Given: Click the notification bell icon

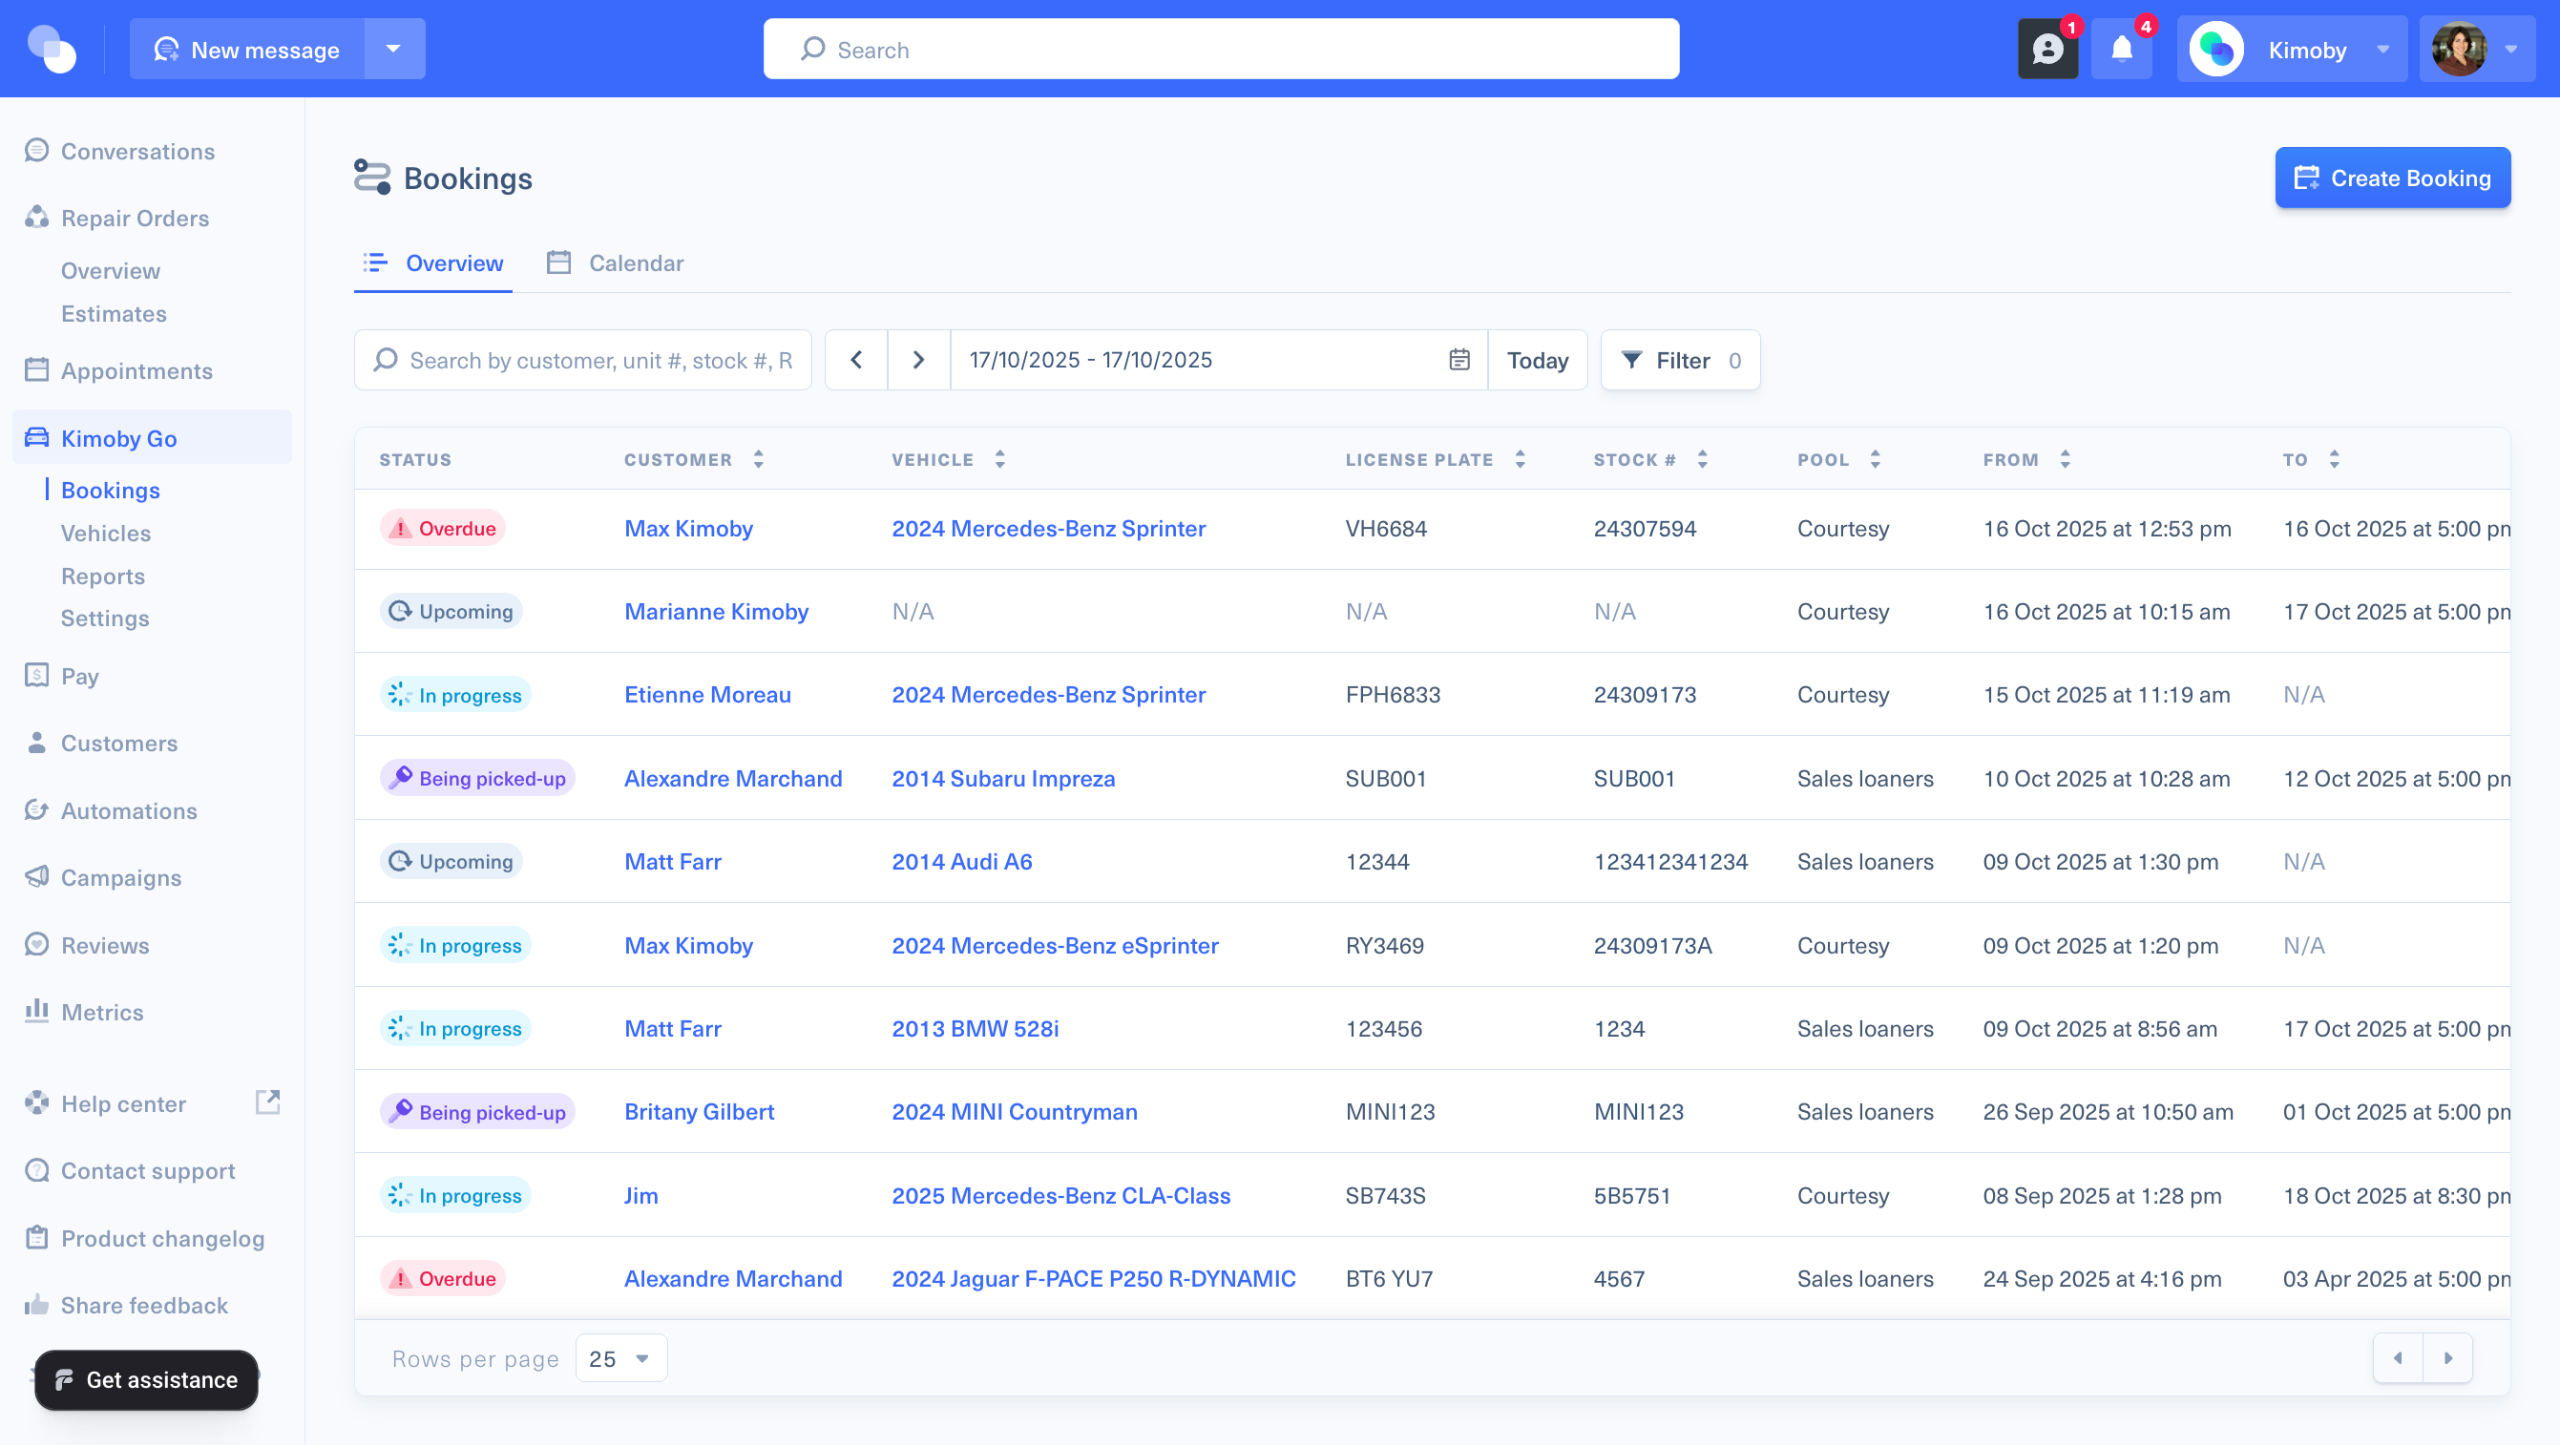Looking at the screenshot, I should click(x=2121, y=49).
